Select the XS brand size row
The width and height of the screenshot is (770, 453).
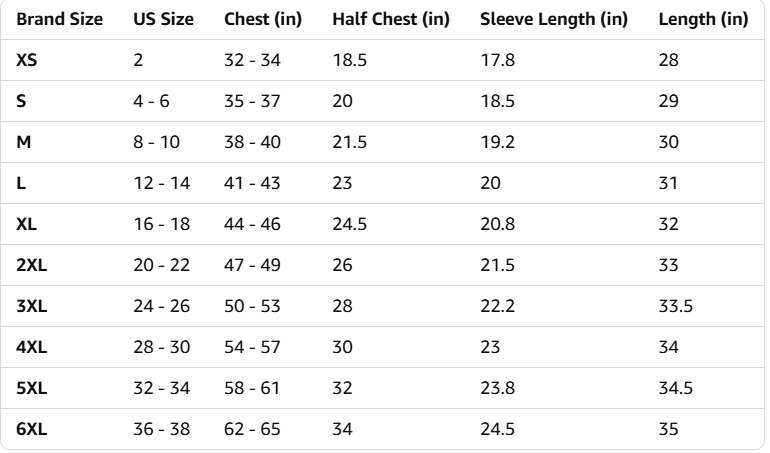coord(28,60)
